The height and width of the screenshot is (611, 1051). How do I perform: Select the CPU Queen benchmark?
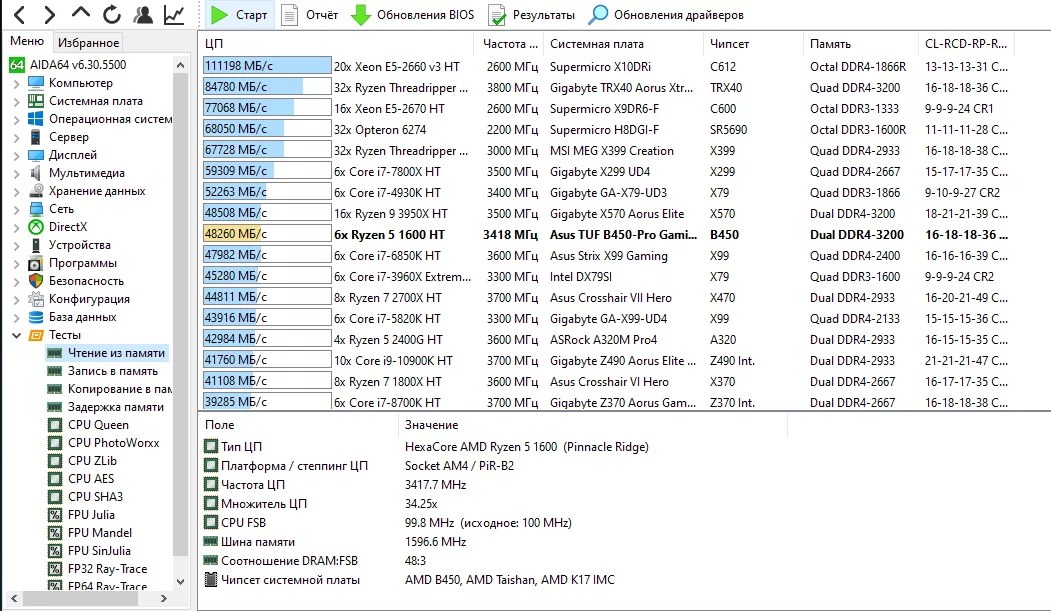[x=98, y=425]
